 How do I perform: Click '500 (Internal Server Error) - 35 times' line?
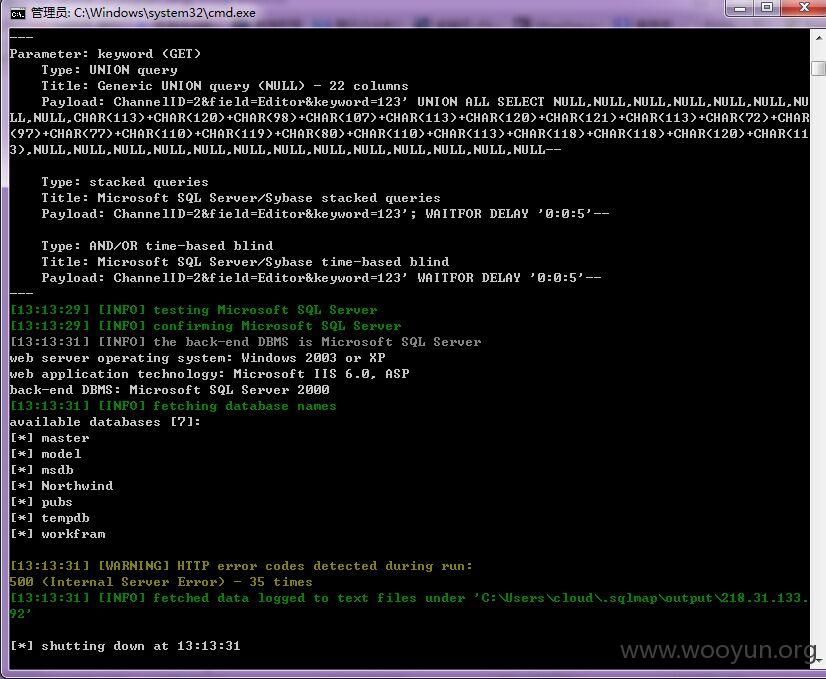click(x=161, y=582)
